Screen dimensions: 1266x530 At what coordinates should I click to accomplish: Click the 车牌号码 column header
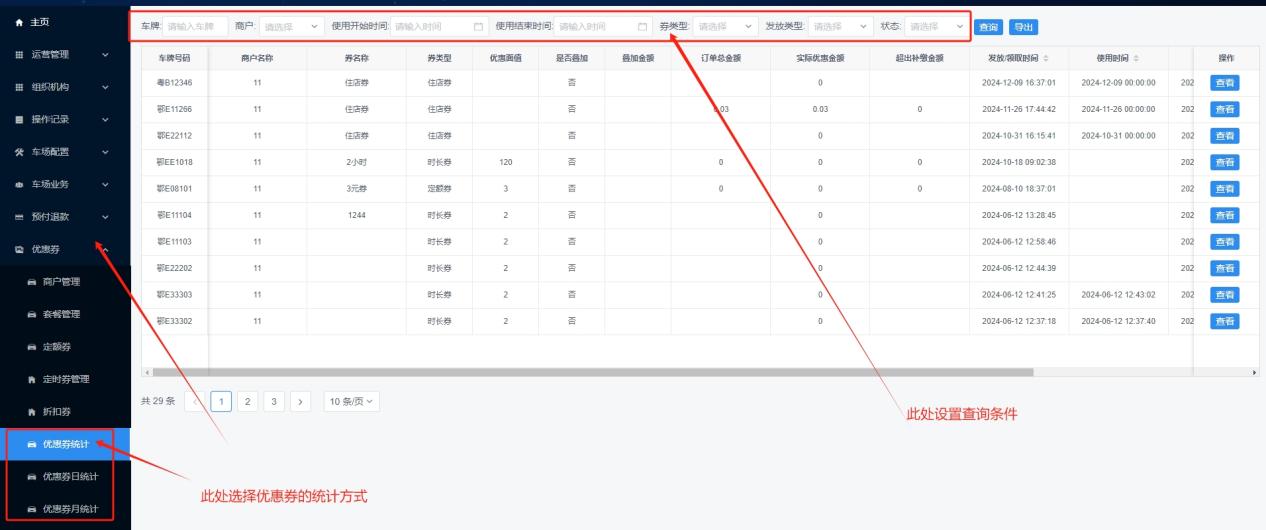coord(174,59)
